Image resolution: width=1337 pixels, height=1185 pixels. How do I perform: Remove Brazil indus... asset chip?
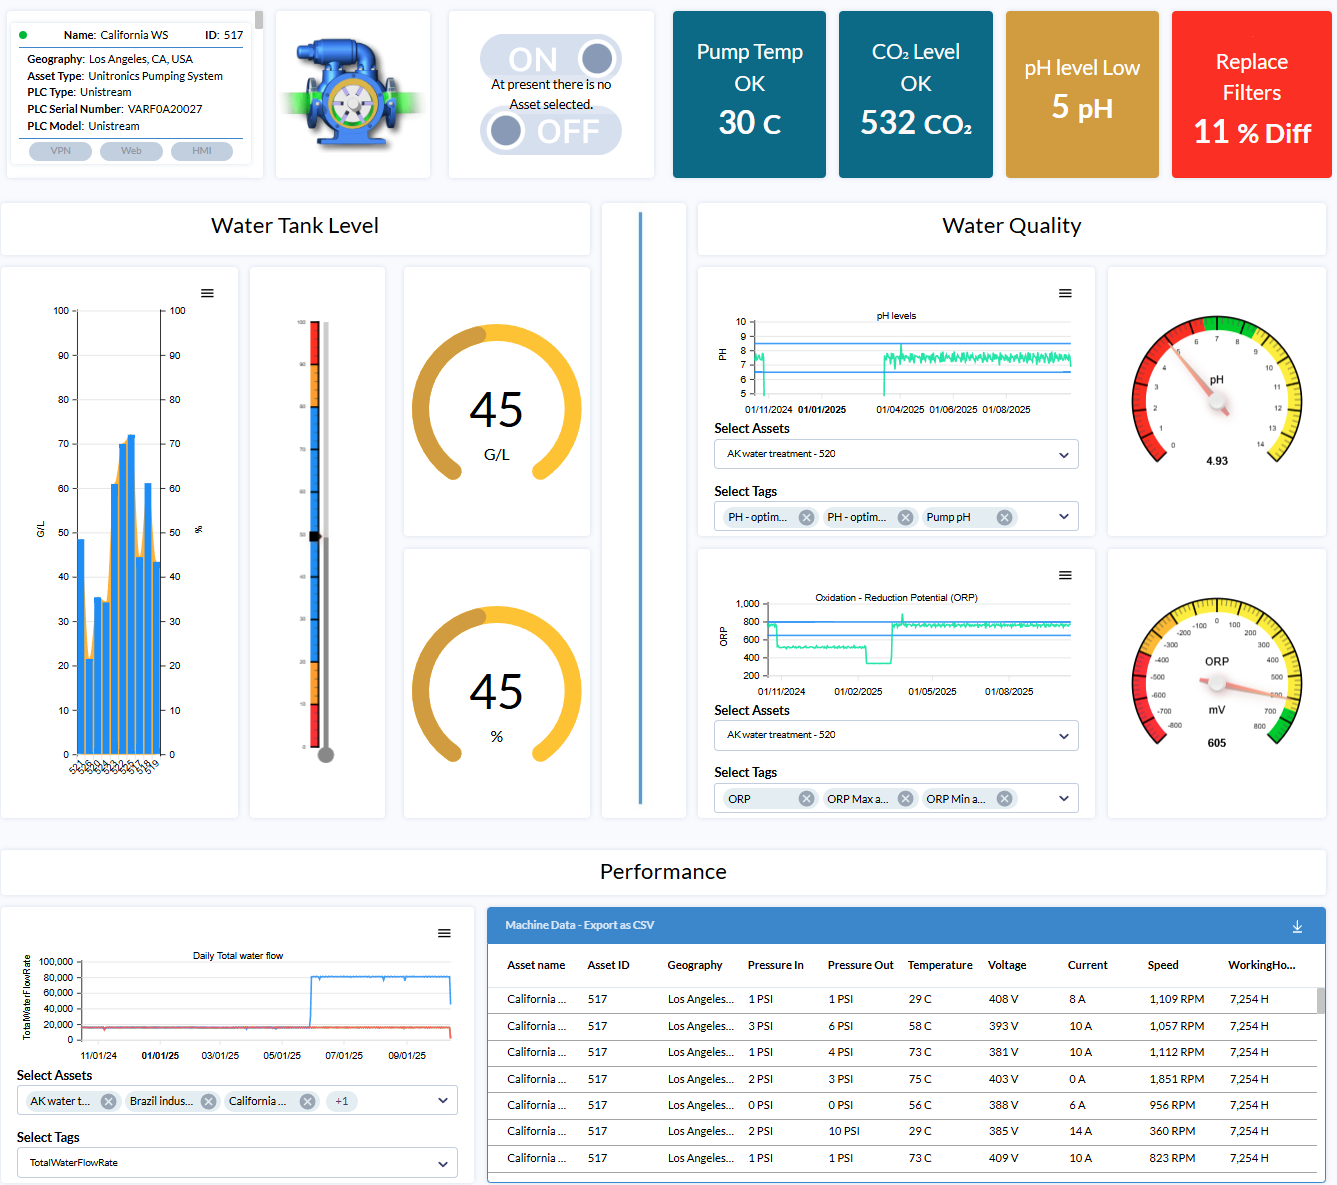click(208, 1101)
